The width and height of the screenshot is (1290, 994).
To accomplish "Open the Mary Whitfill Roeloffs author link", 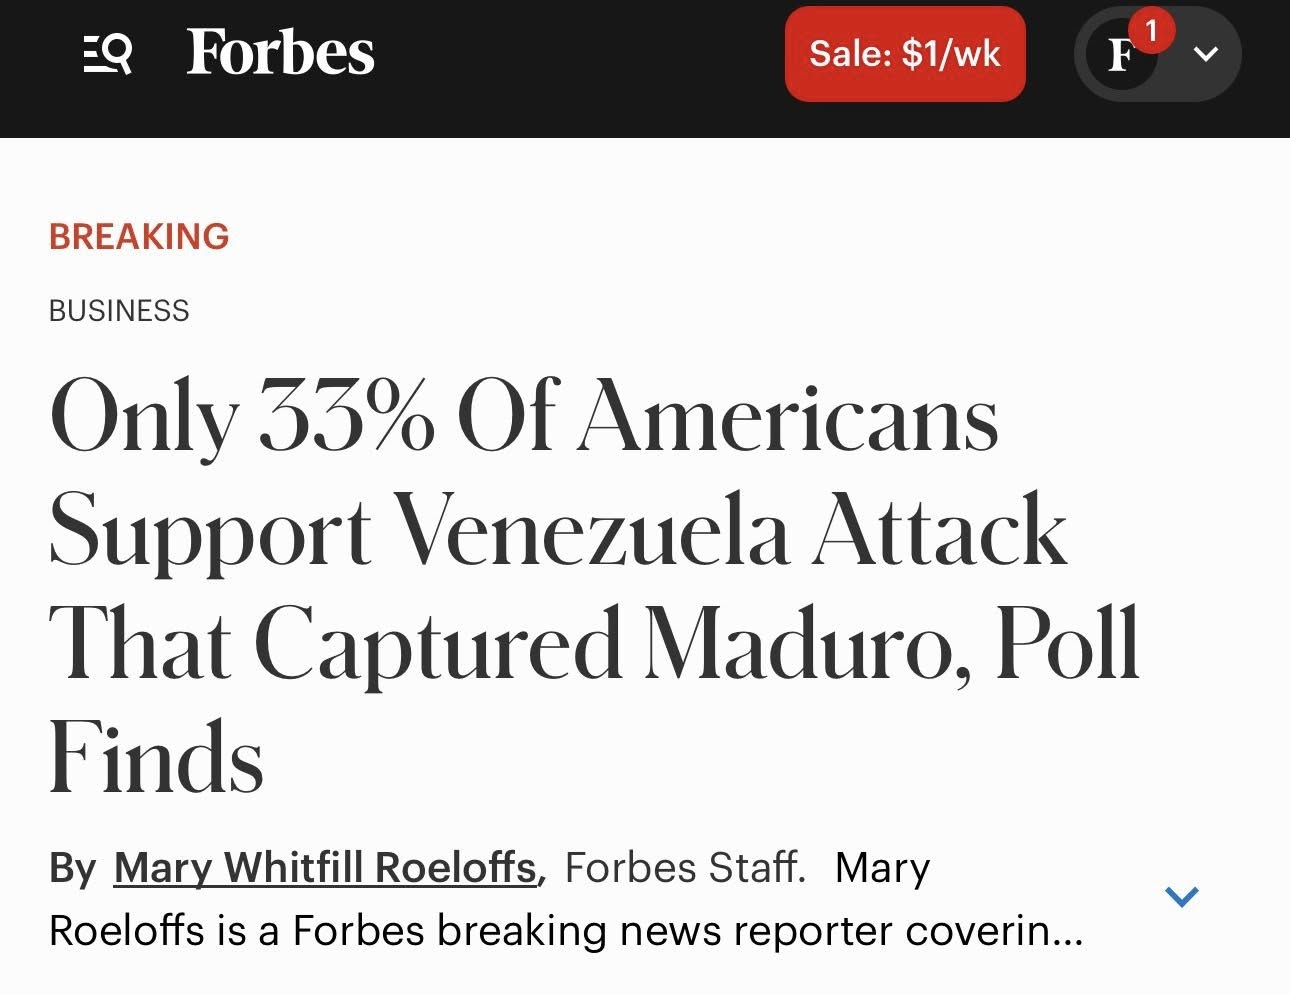I will click(325, 867).
